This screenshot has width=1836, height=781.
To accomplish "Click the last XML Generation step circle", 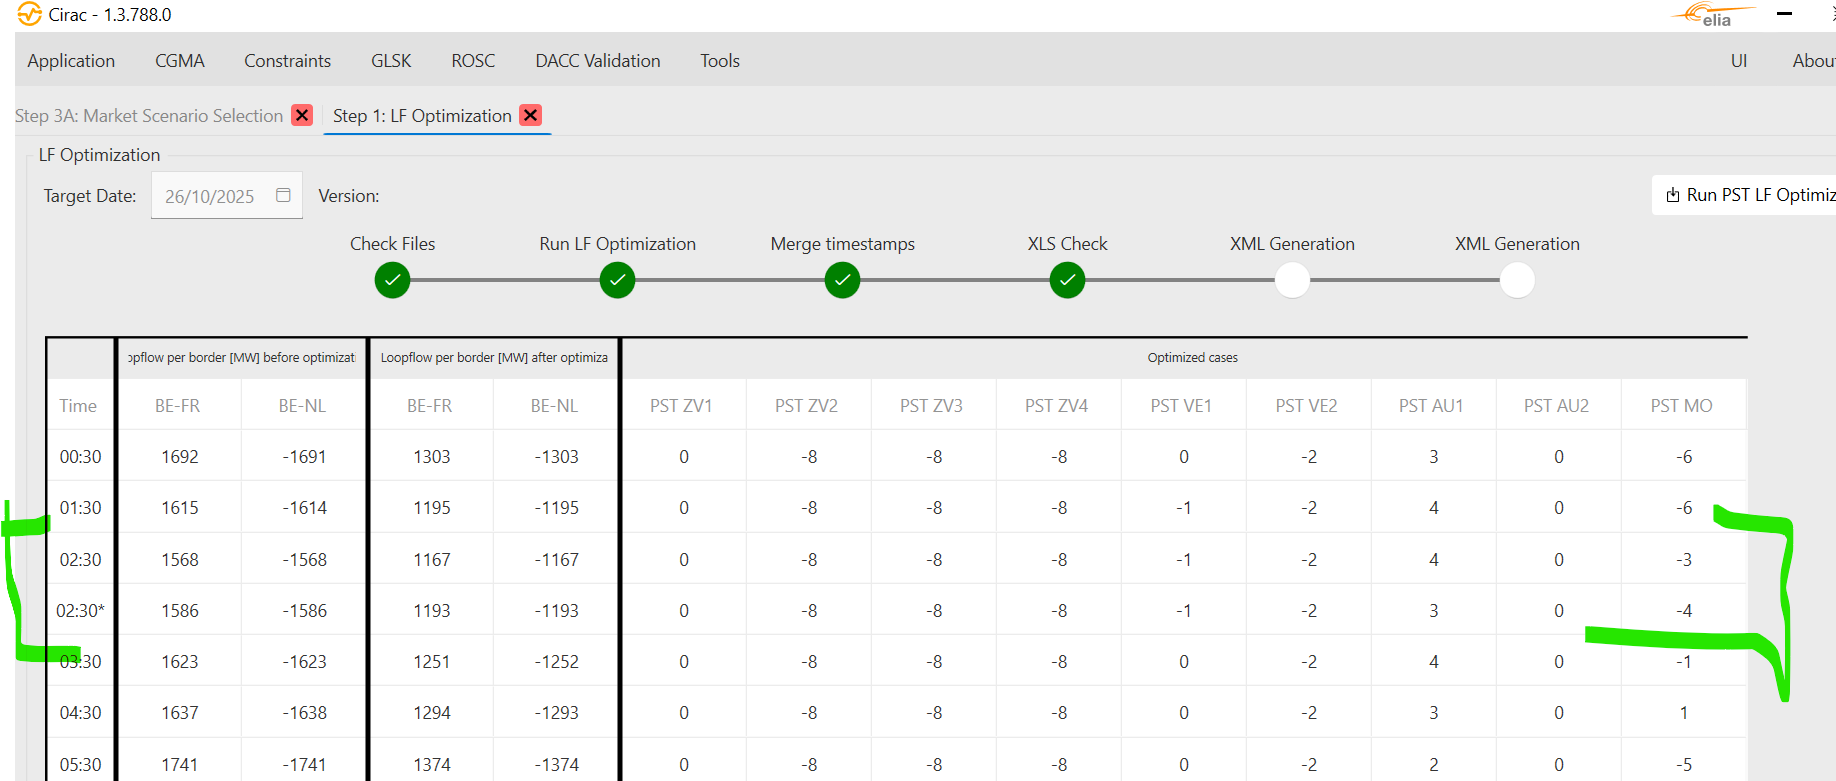I will tap(1517, 280).
